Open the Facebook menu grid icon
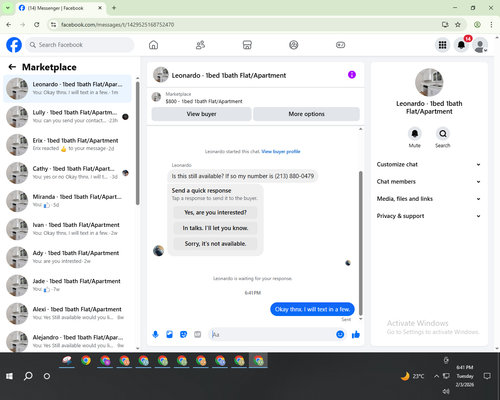Viewport: 500px width, 400px height. click(442, 45)
